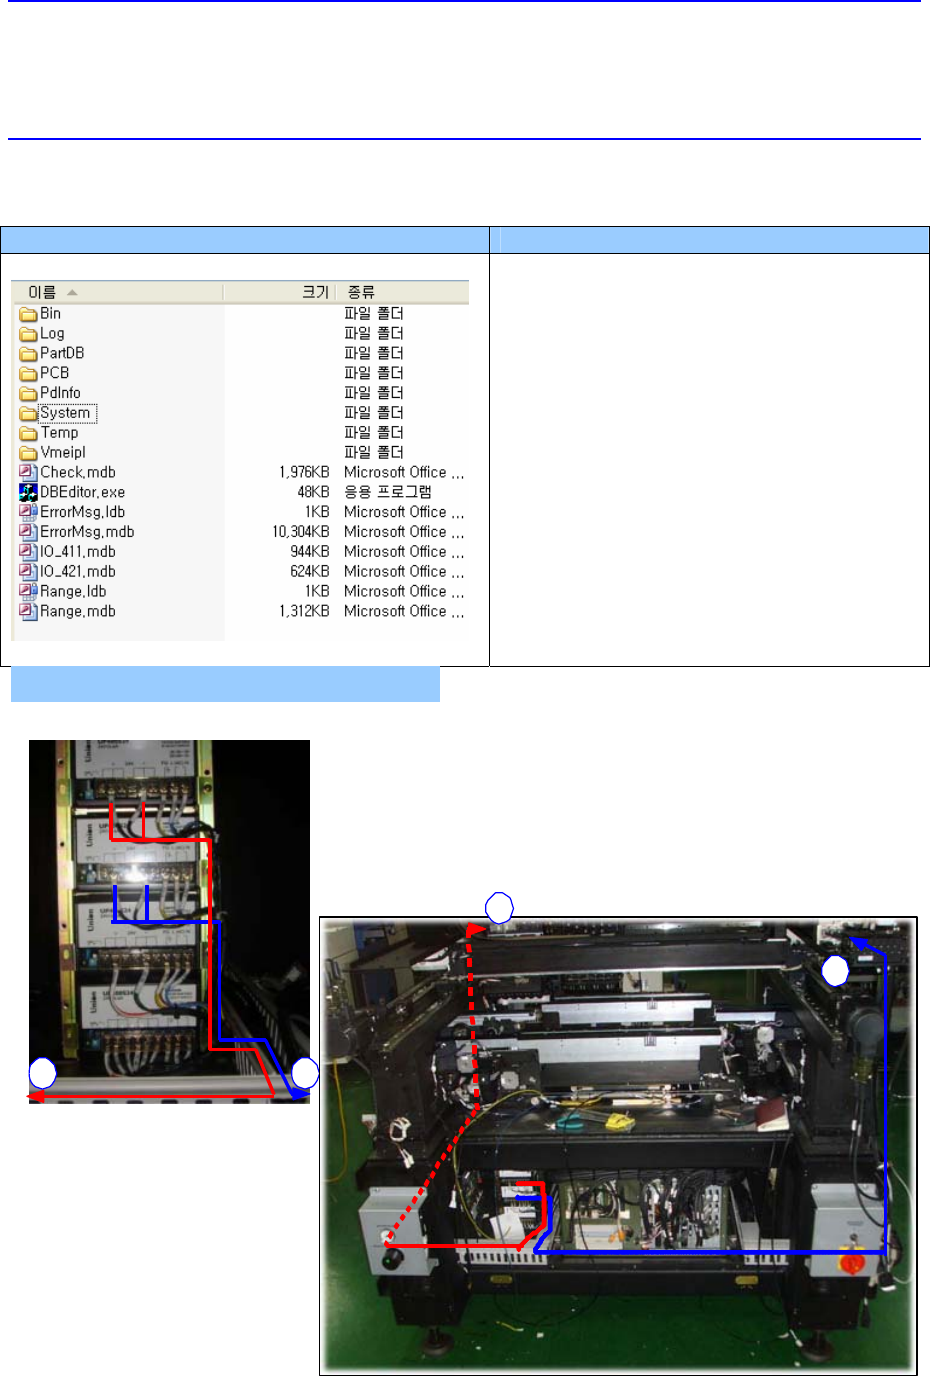The height and width of the screenshot is (1376, 930).
Task: Select the IO_411.mdb file name
Action: coord(78,552)
